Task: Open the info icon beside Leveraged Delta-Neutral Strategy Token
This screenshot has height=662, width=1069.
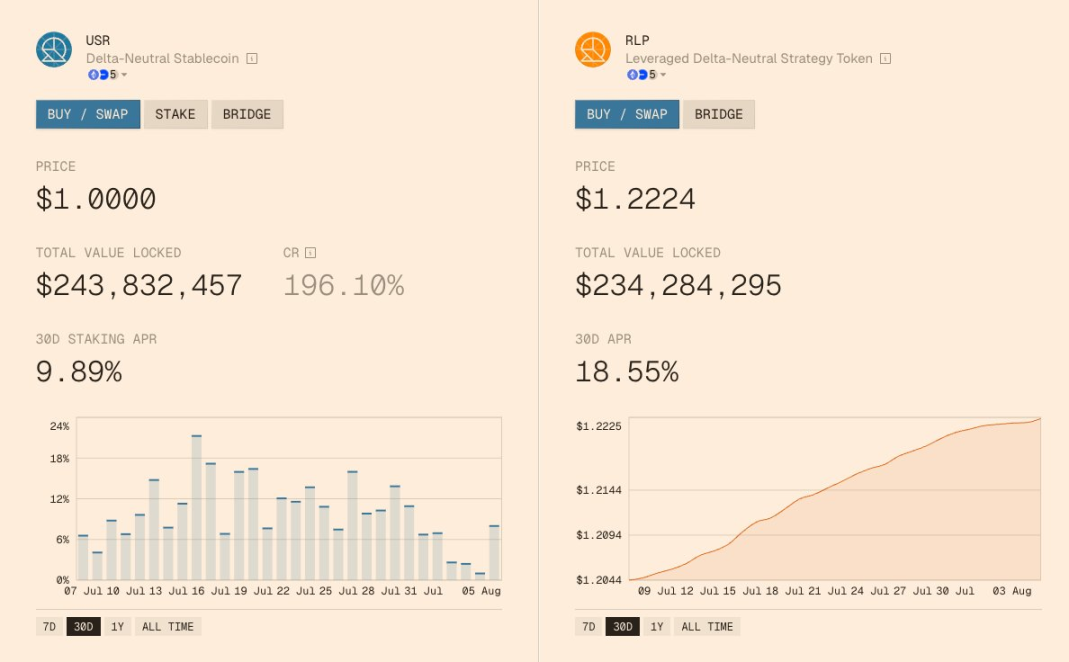Action: 885,58
